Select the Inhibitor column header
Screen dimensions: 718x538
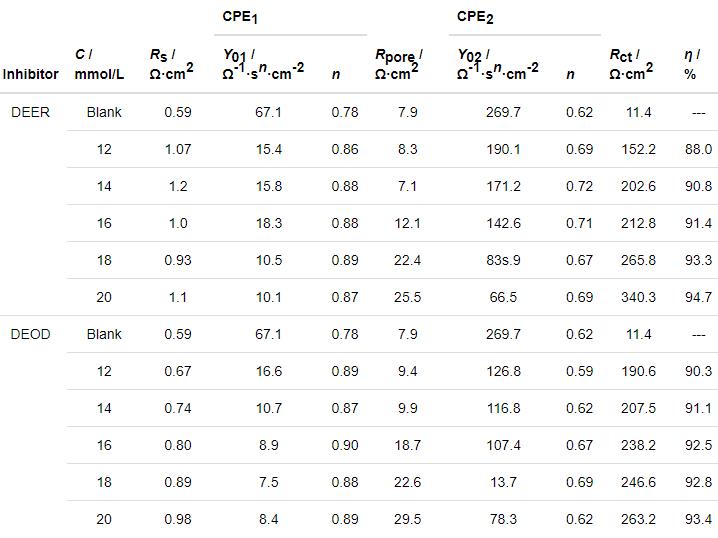click(x=30, y=74)
